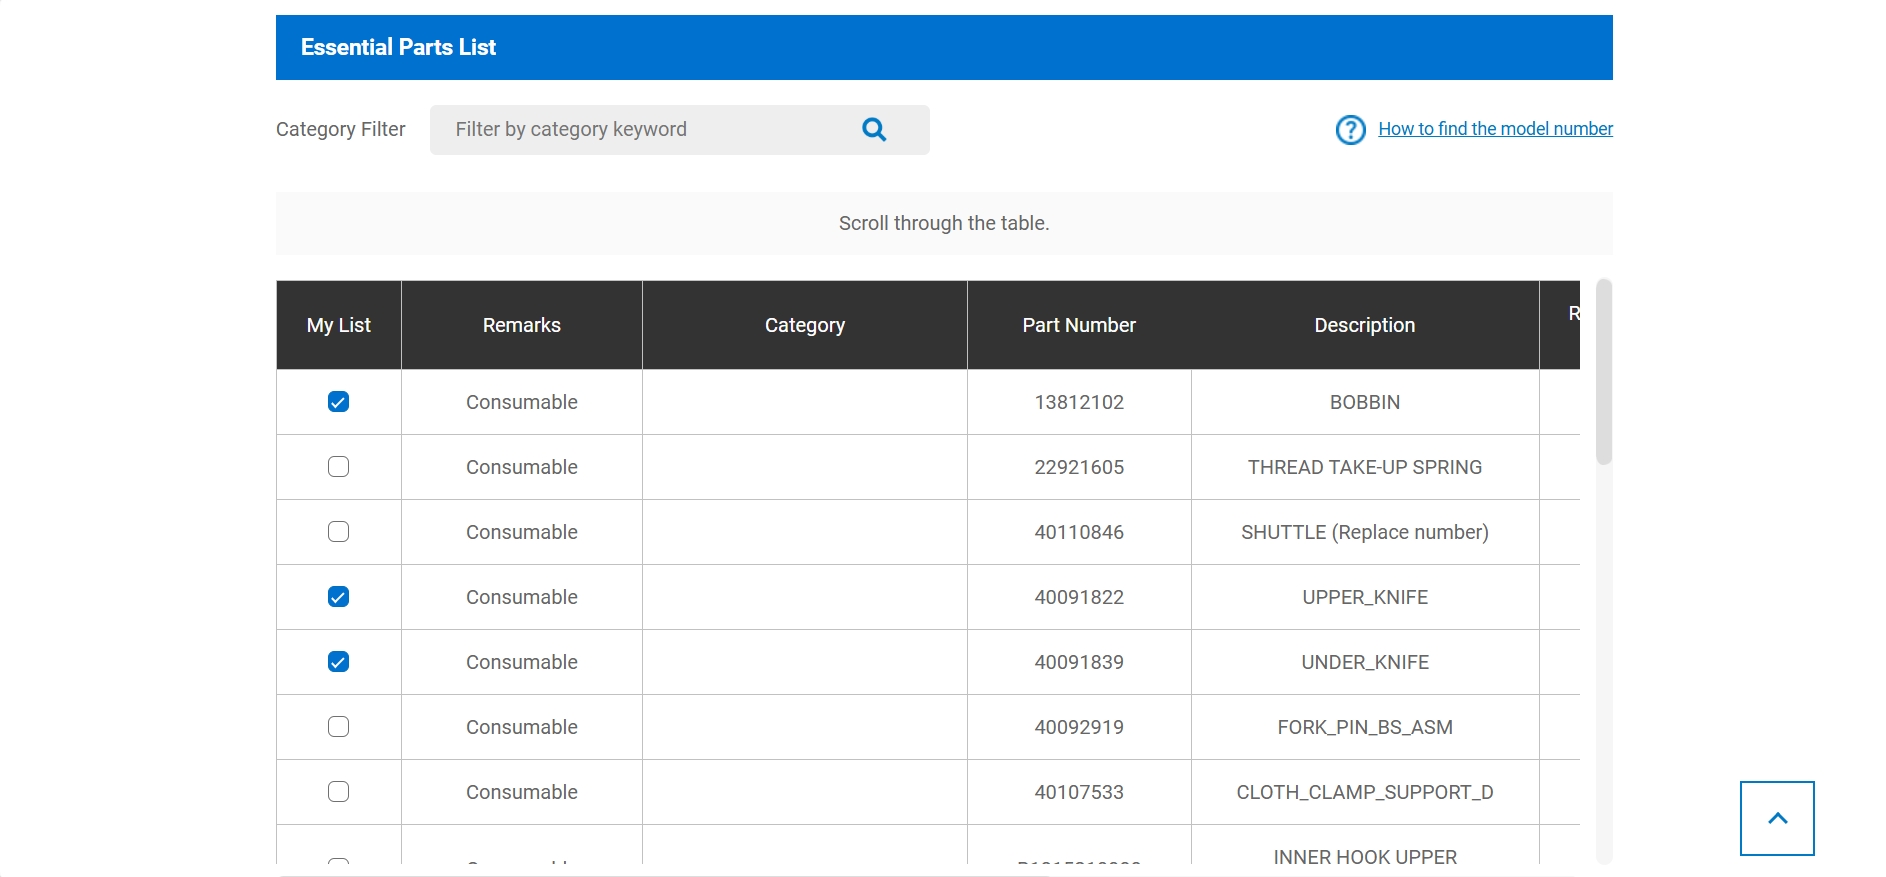
Task: Uncheck the UNDER_KNIFE checkbox
Action: coord(339,662)
